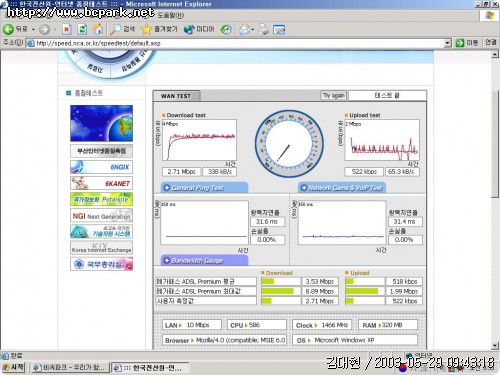Click 8.89 Mbps maximum download value
500x375 pixels.
click(x=319, y=291)
